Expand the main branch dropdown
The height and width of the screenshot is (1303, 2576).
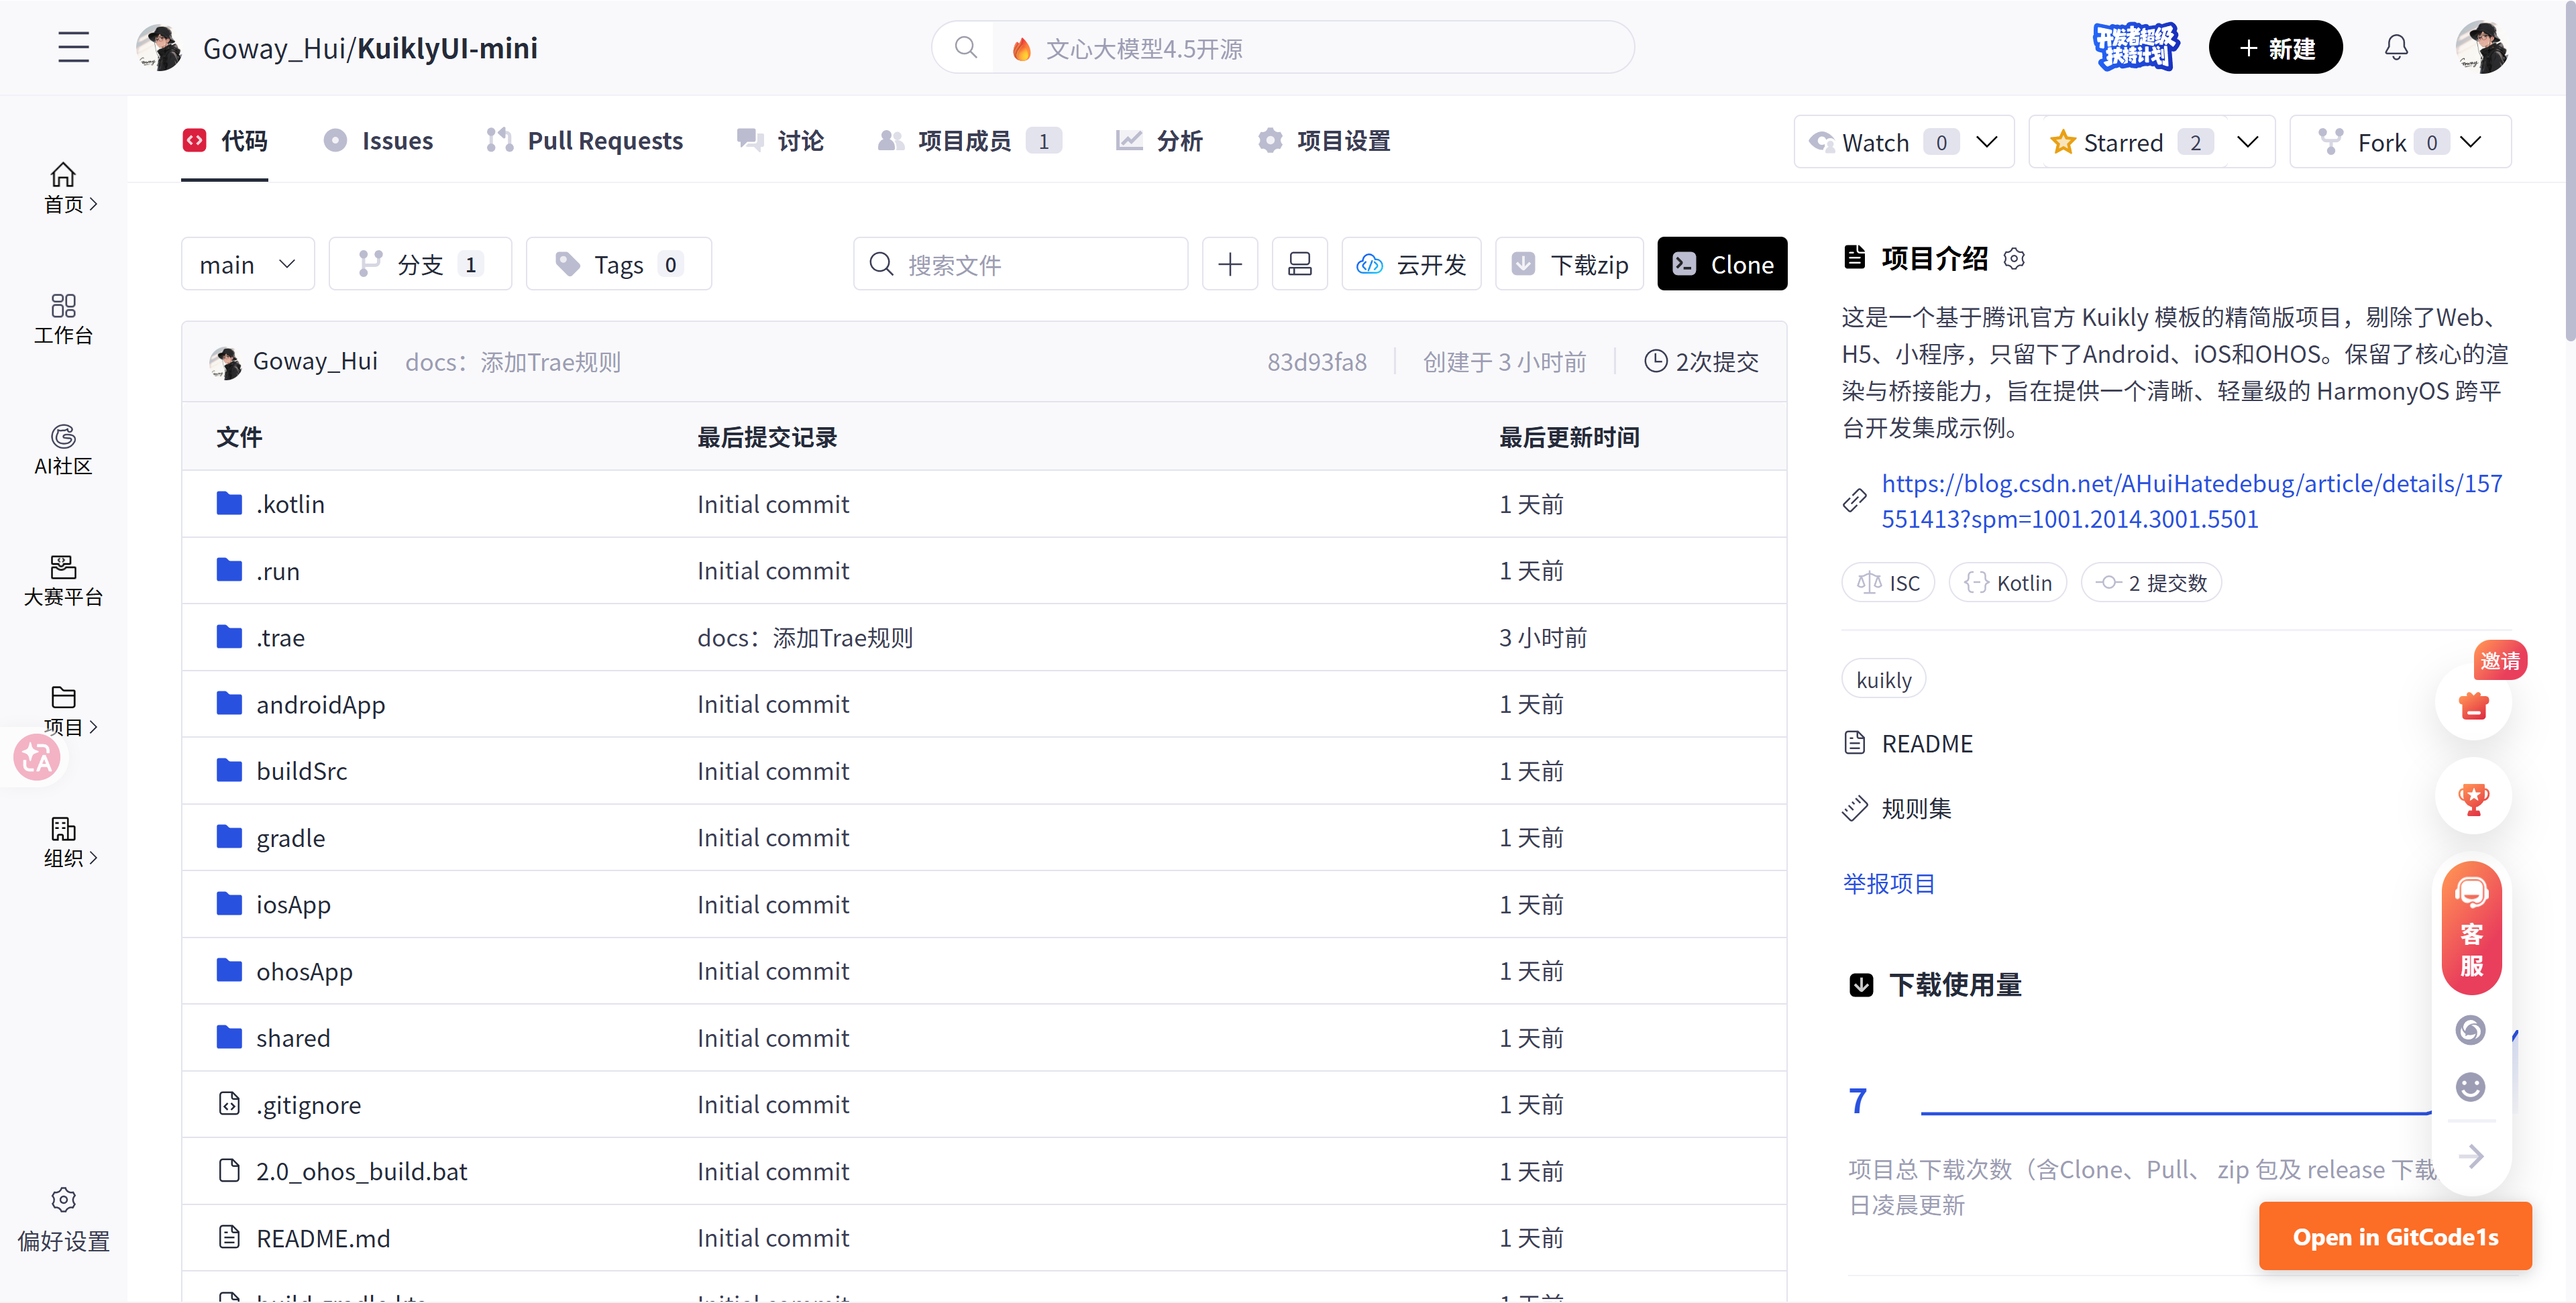247,264
